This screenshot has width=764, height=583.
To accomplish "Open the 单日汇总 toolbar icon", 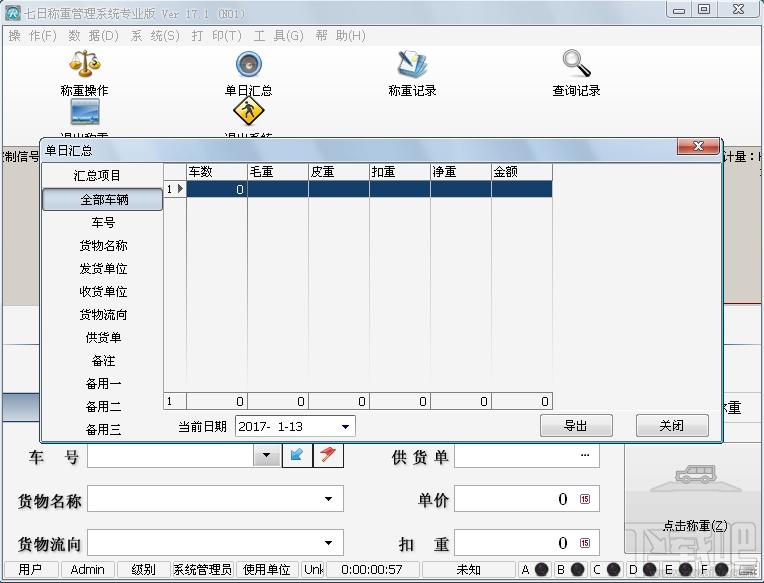I will [248, 64].
